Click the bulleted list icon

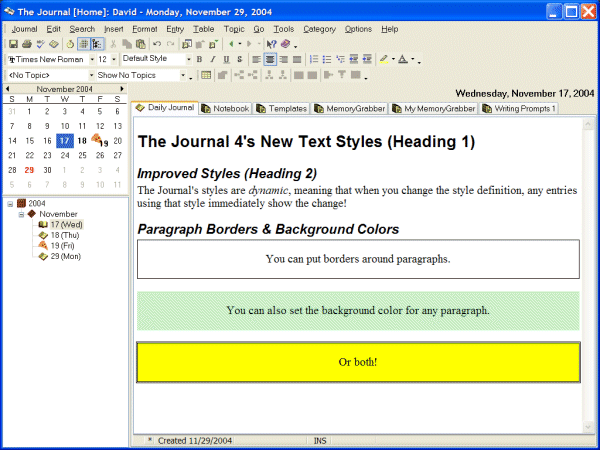[327, 60]
